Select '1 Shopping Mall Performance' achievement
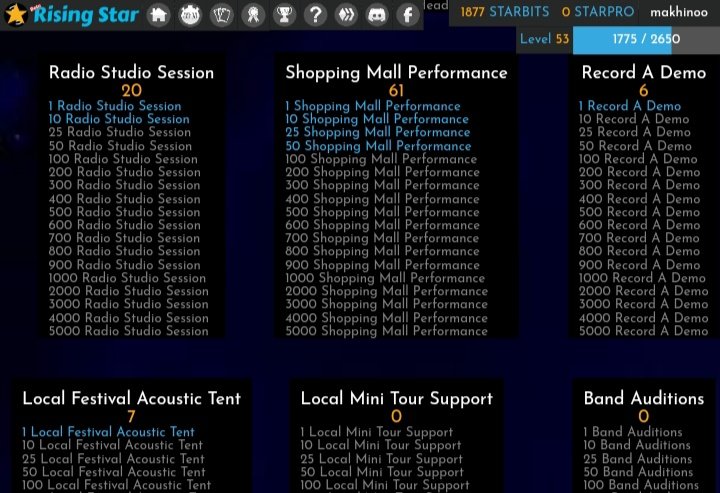Image resolution: width=720 pixels, height=493 pixels. 373,106
